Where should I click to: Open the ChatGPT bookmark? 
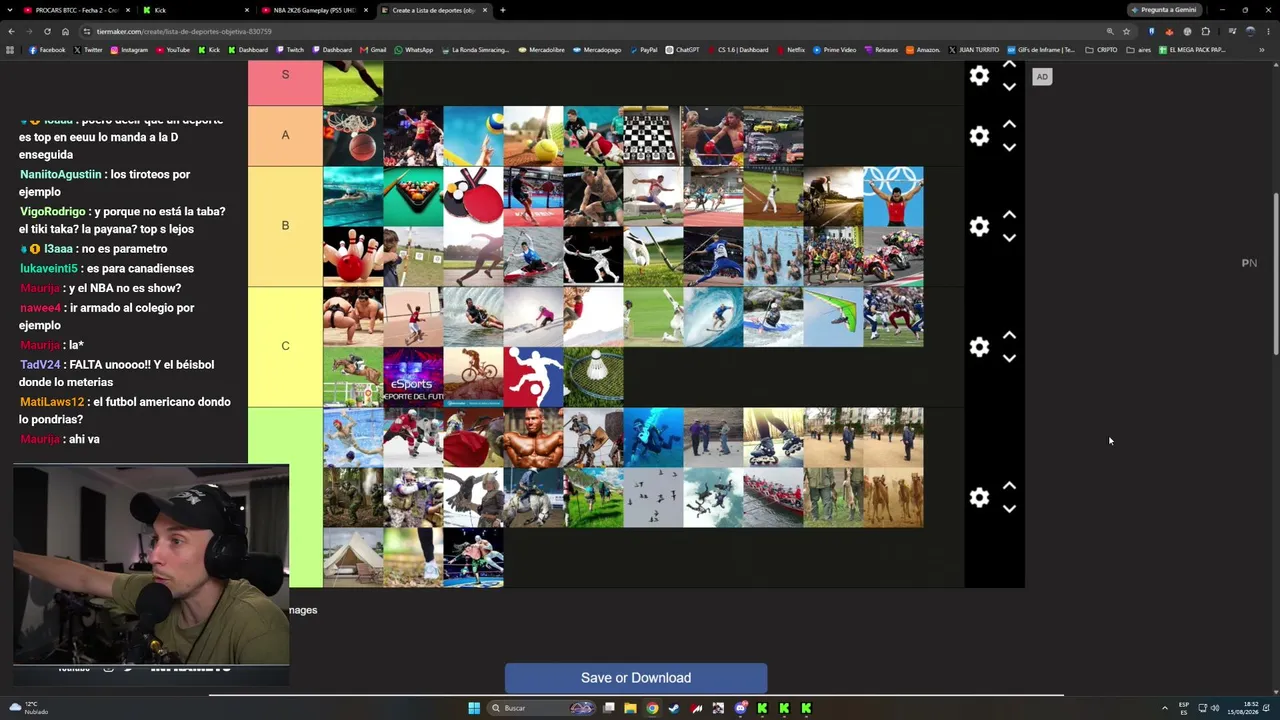(683, 49)
